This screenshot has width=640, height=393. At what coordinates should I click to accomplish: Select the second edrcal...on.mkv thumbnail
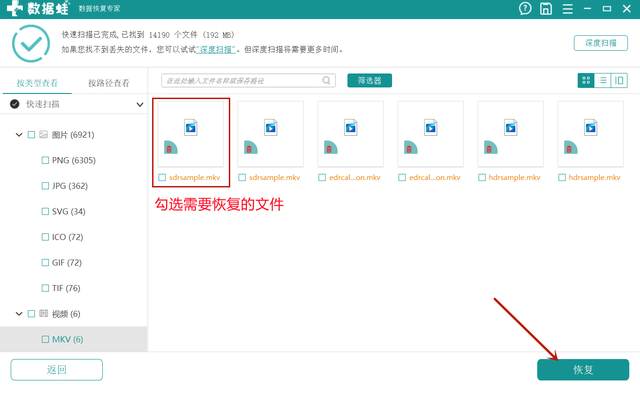click(x=431, y=134)
